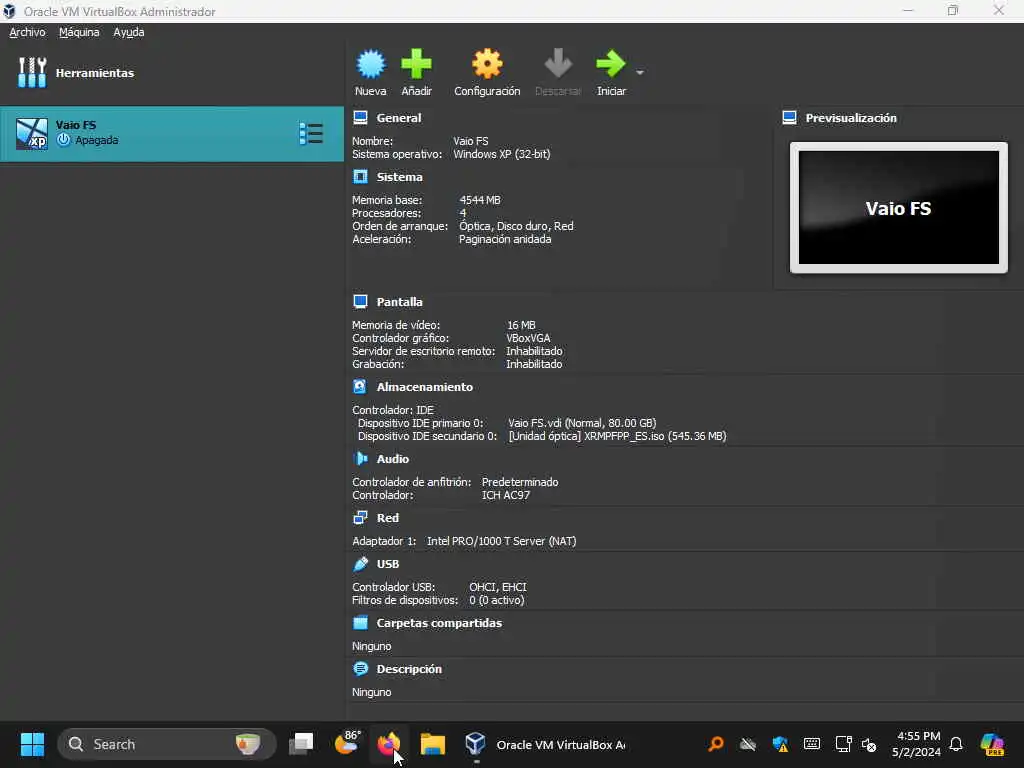This screenshot has width=1024, height=768.
Task: Open the Red settings header link
Action: point(387,518)
